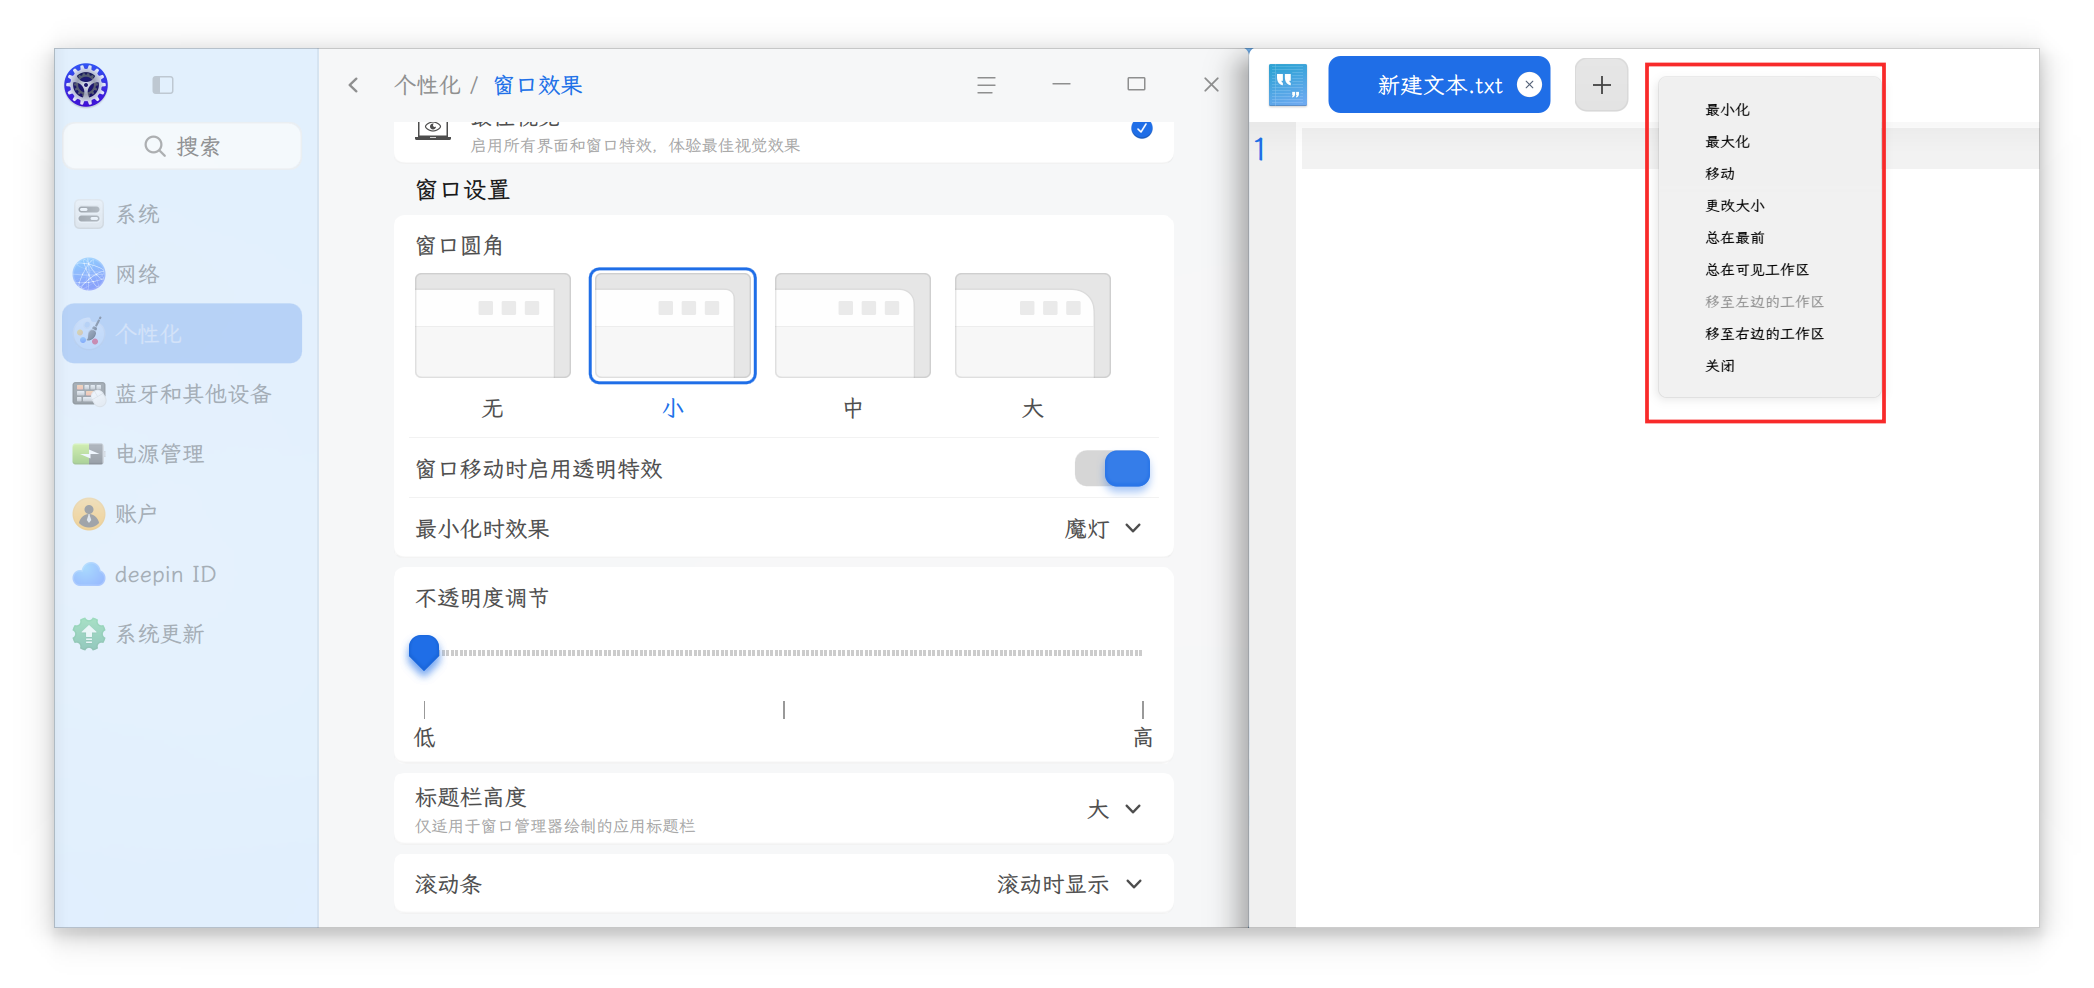
Task: Select 个性化 in the sidebar
Action: click(182, 333)
